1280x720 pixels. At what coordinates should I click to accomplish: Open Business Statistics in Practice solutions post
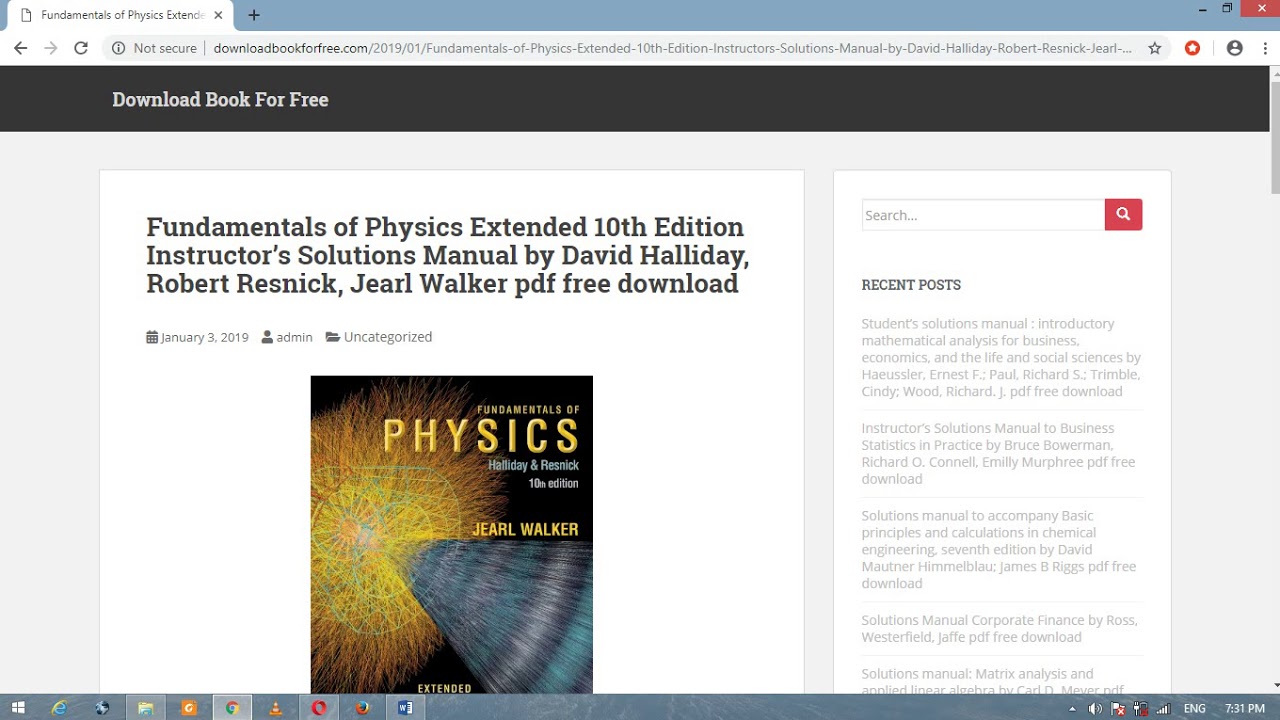(x=999, y=453)
